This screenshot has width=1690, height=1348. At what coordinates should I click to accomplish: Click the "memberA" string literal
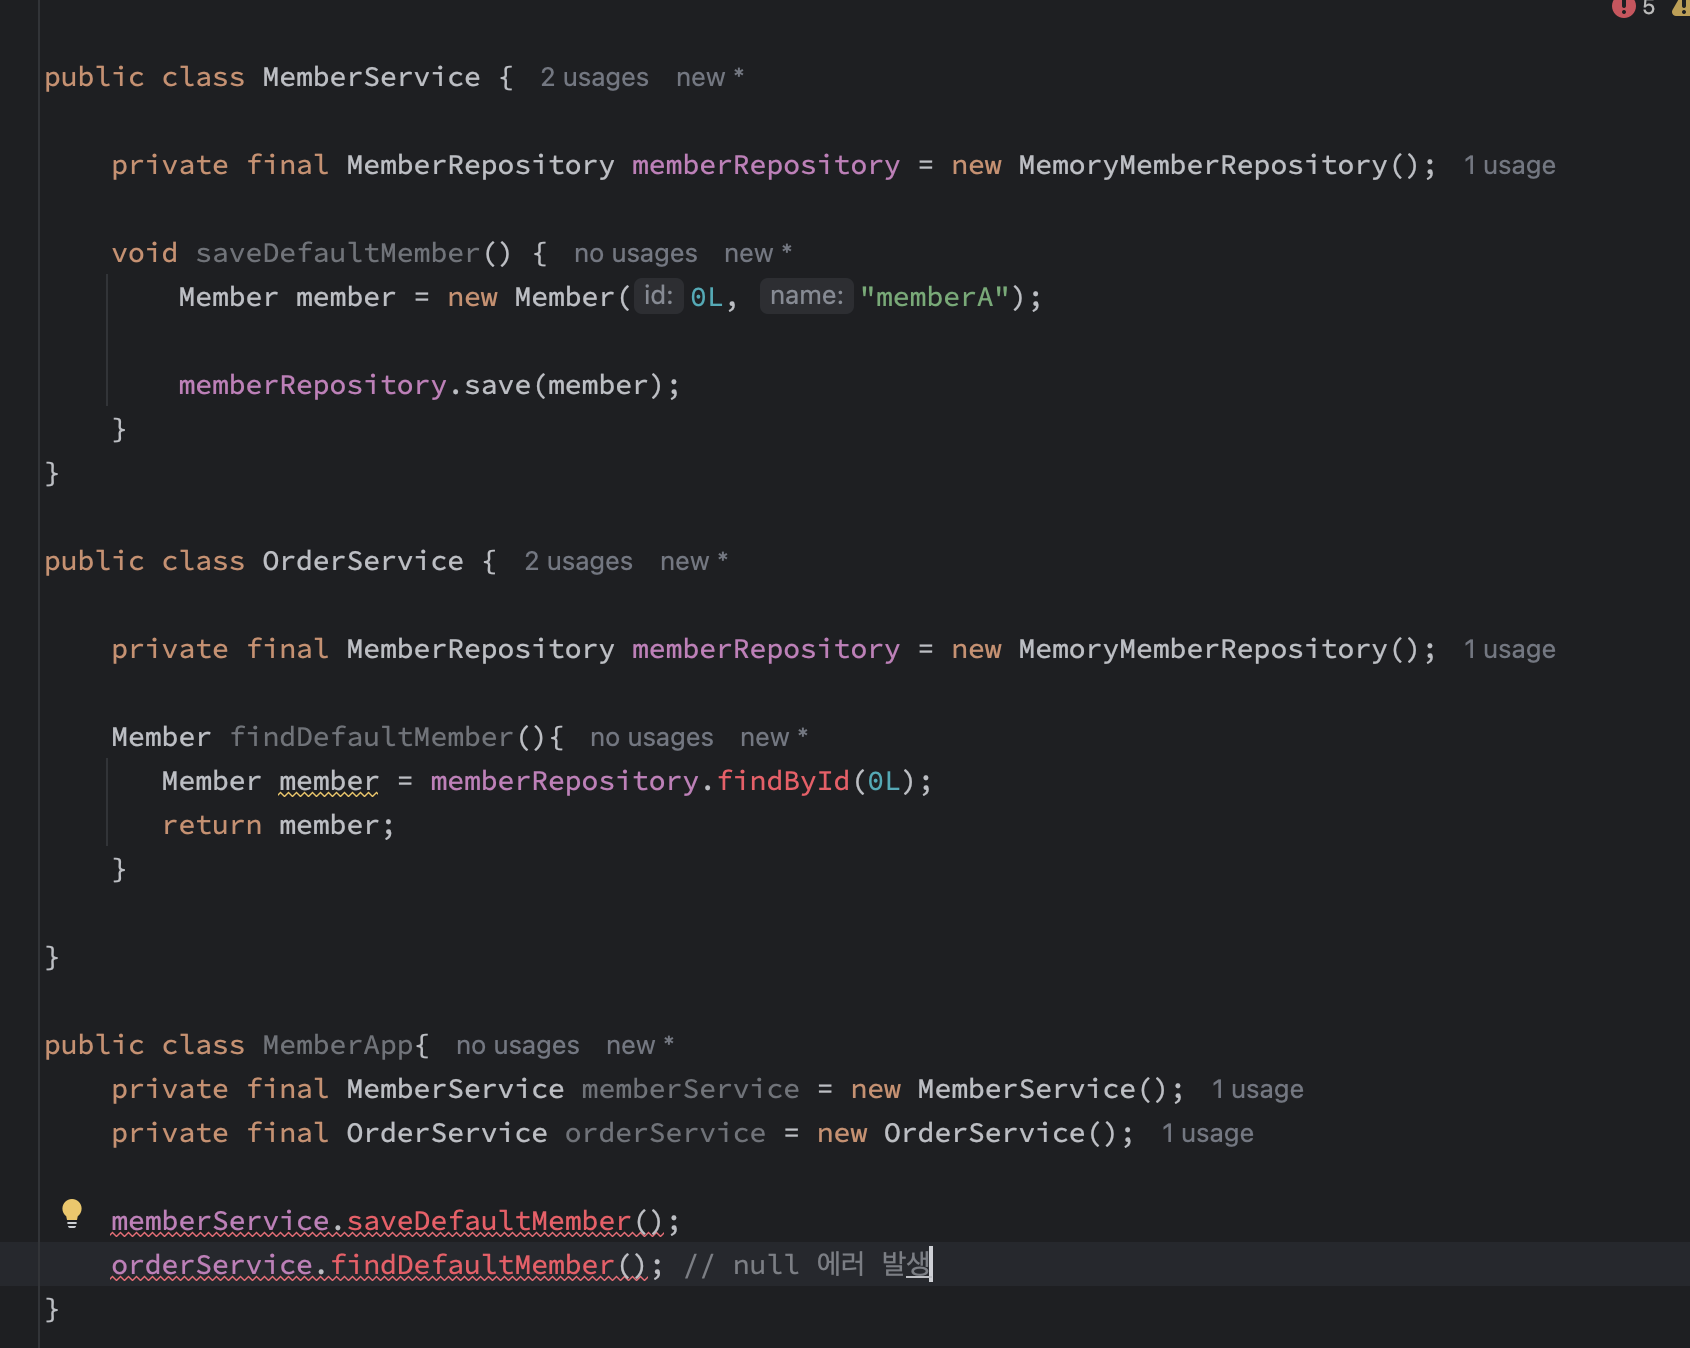coord(934,297)
